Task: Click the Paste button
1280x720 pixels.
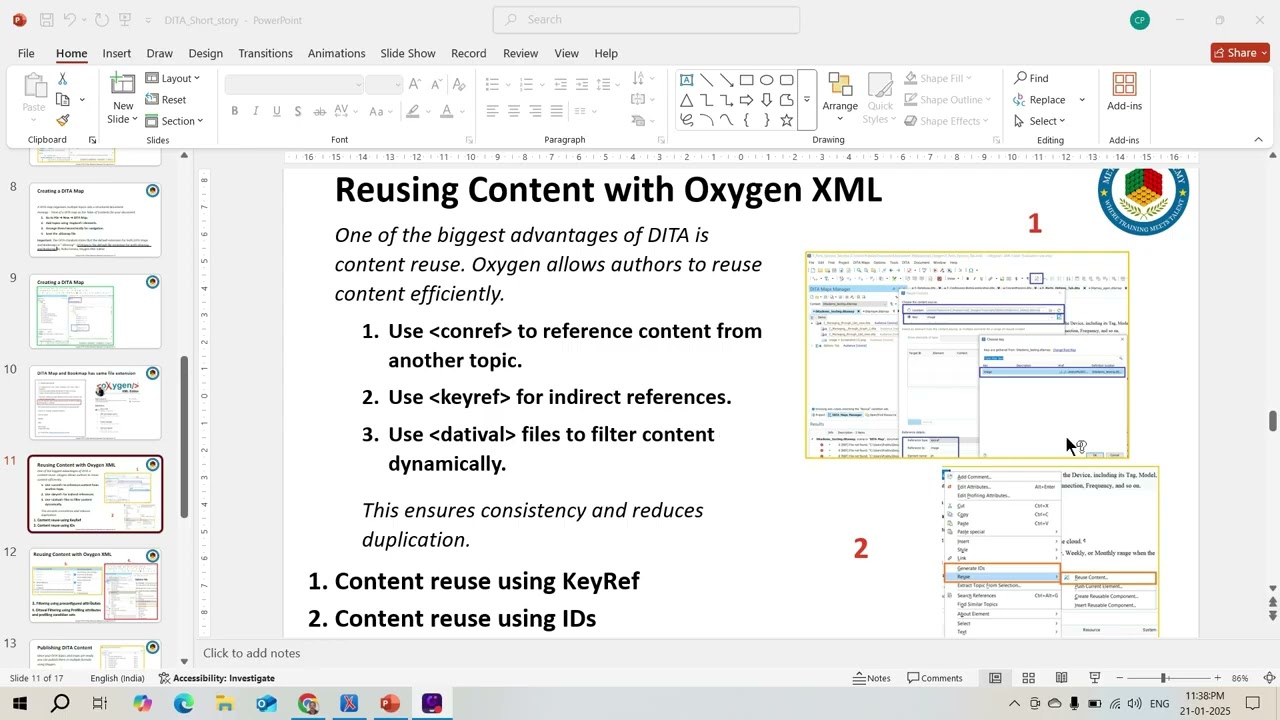Action: tap(34, 97)
